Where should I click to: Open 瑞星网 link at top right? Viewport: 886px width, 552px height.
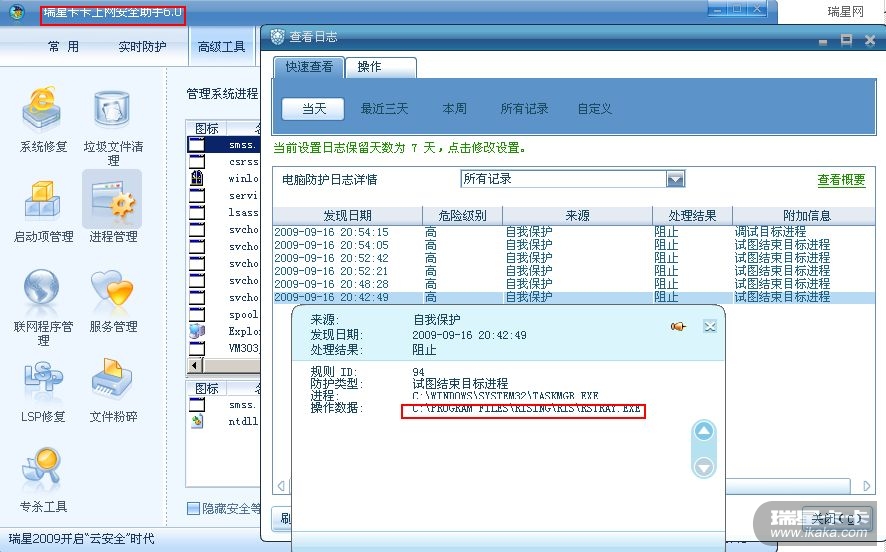click(845, 11)
